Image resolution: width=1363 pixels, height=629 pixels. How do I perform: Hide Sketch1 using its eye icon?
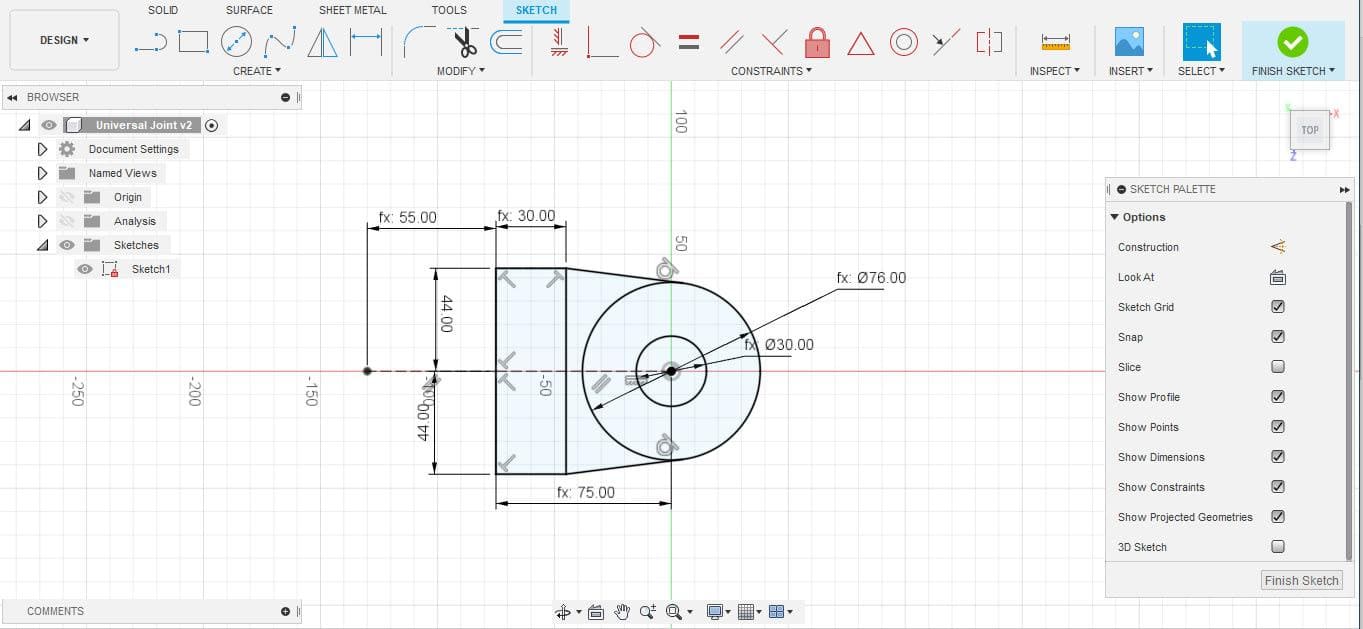(85, 269)
